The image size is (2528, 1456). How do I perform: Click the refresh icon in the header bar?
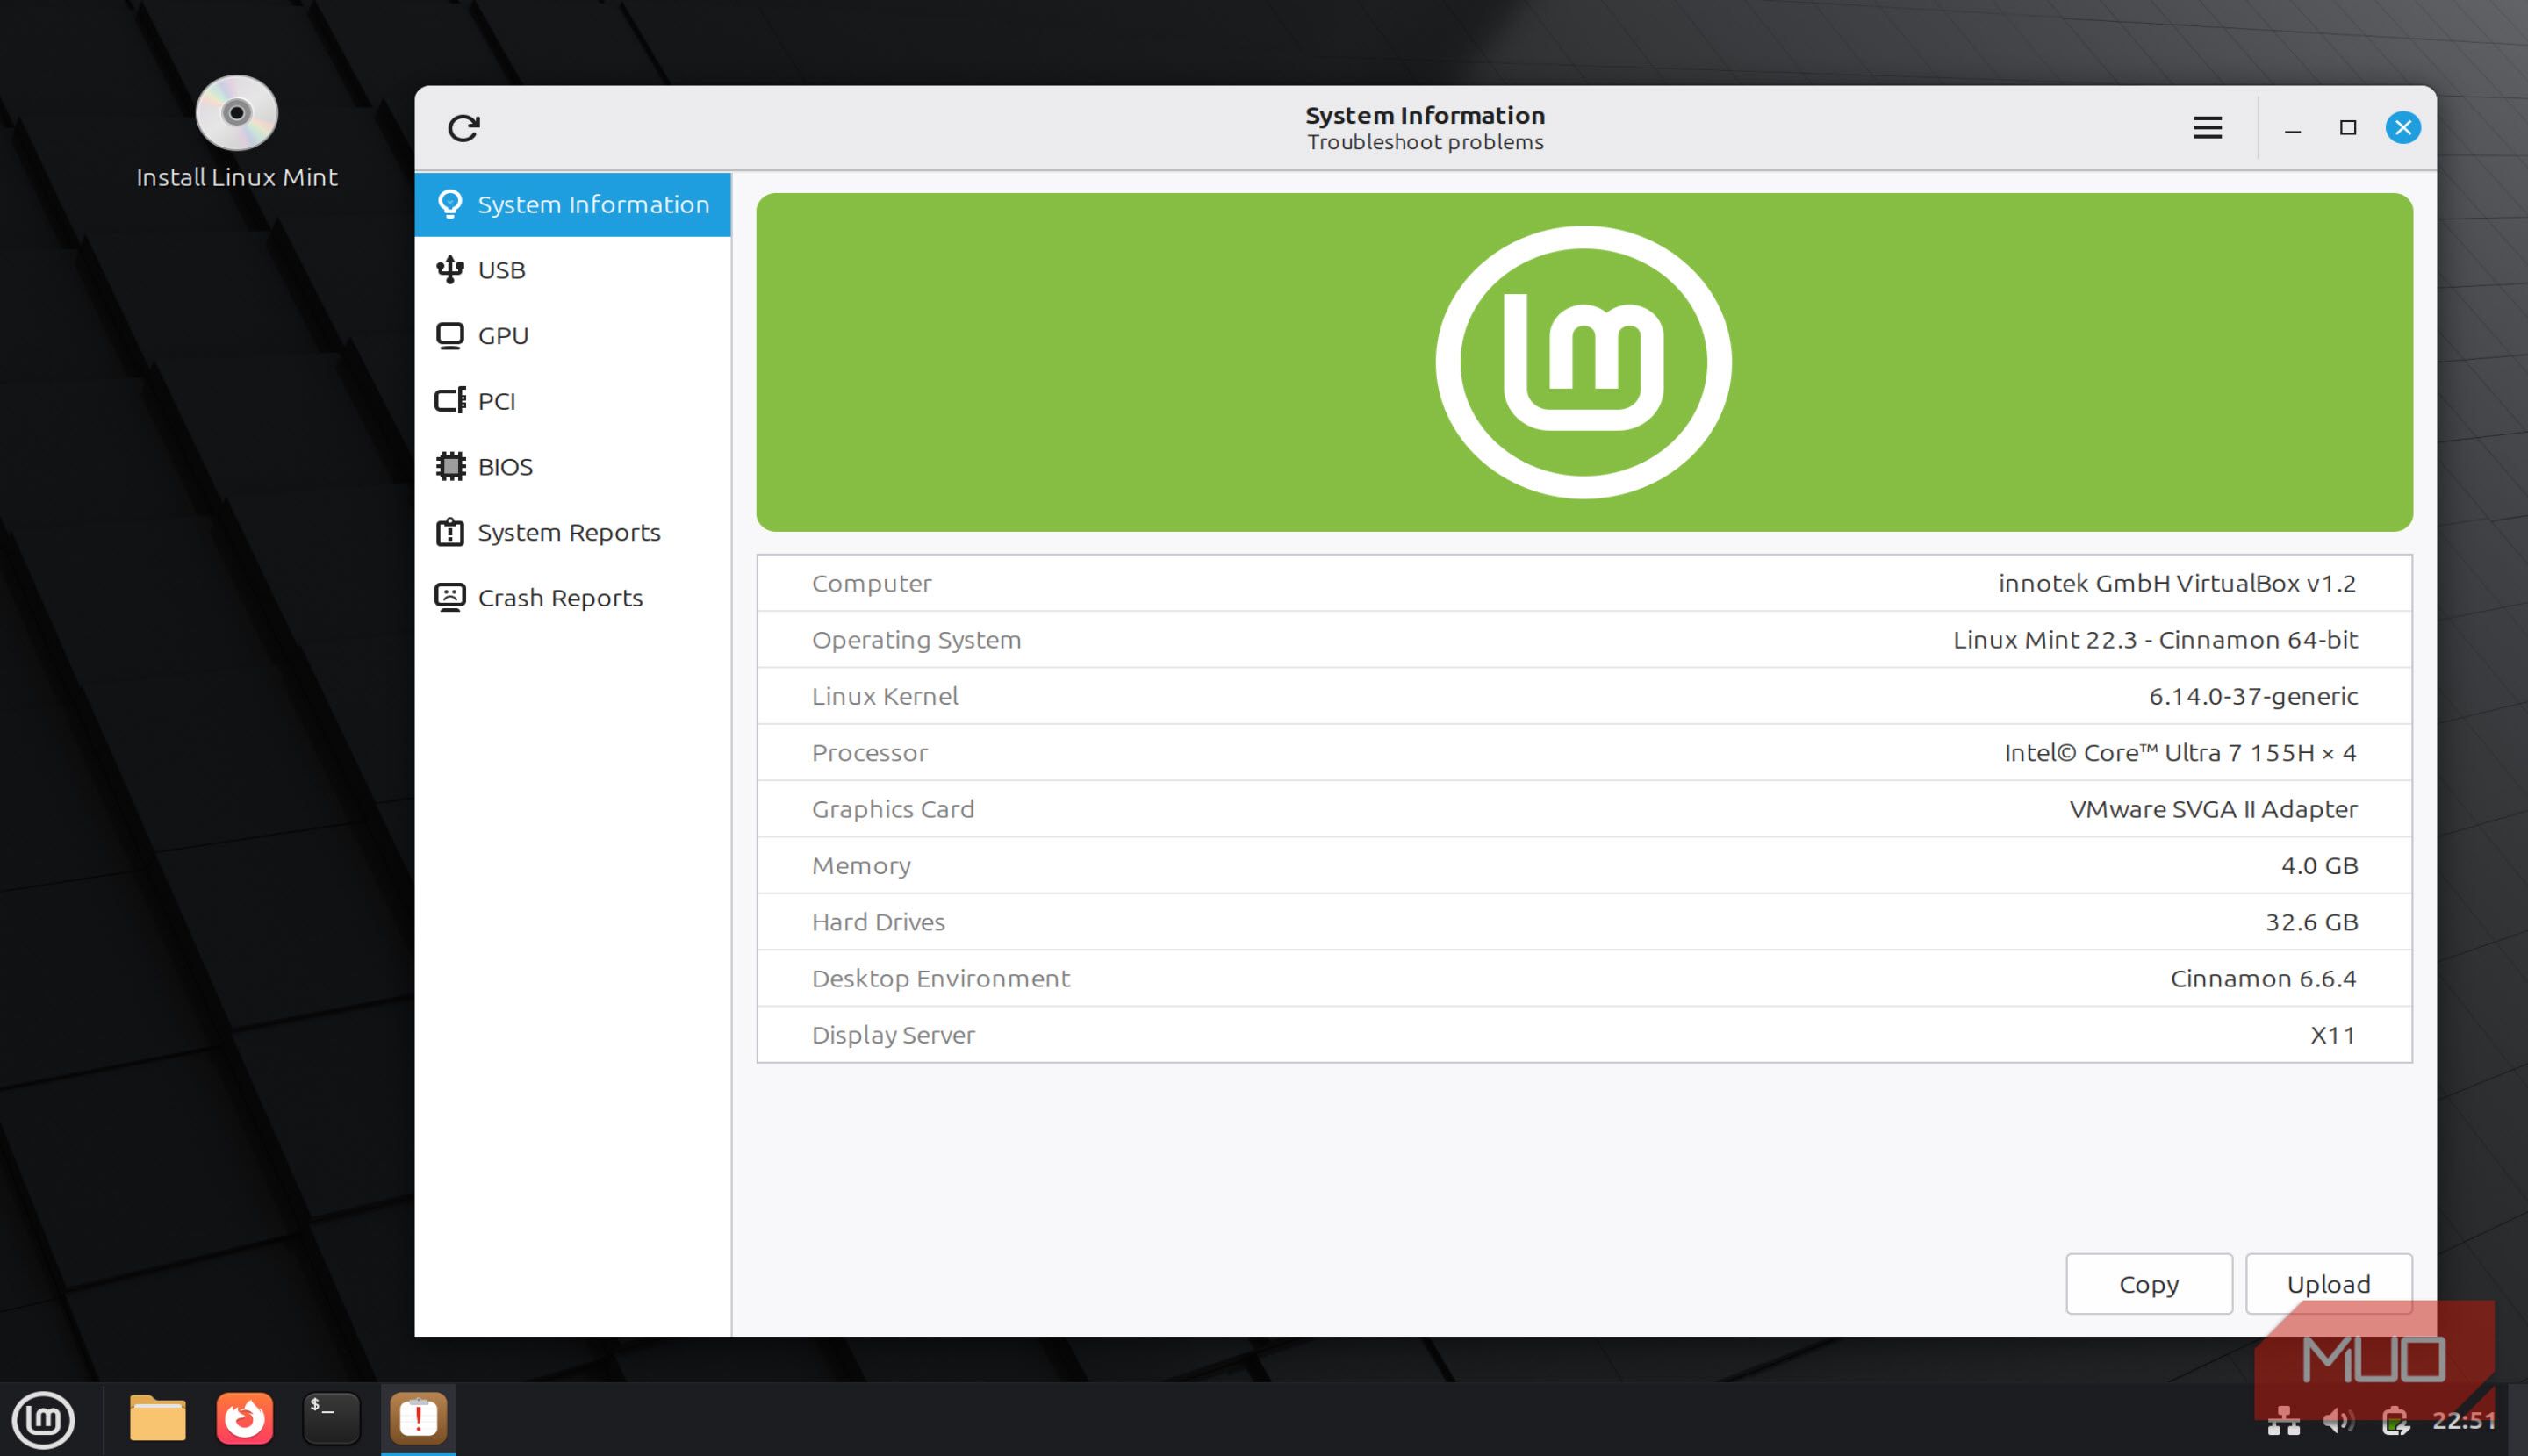point(463,128)
